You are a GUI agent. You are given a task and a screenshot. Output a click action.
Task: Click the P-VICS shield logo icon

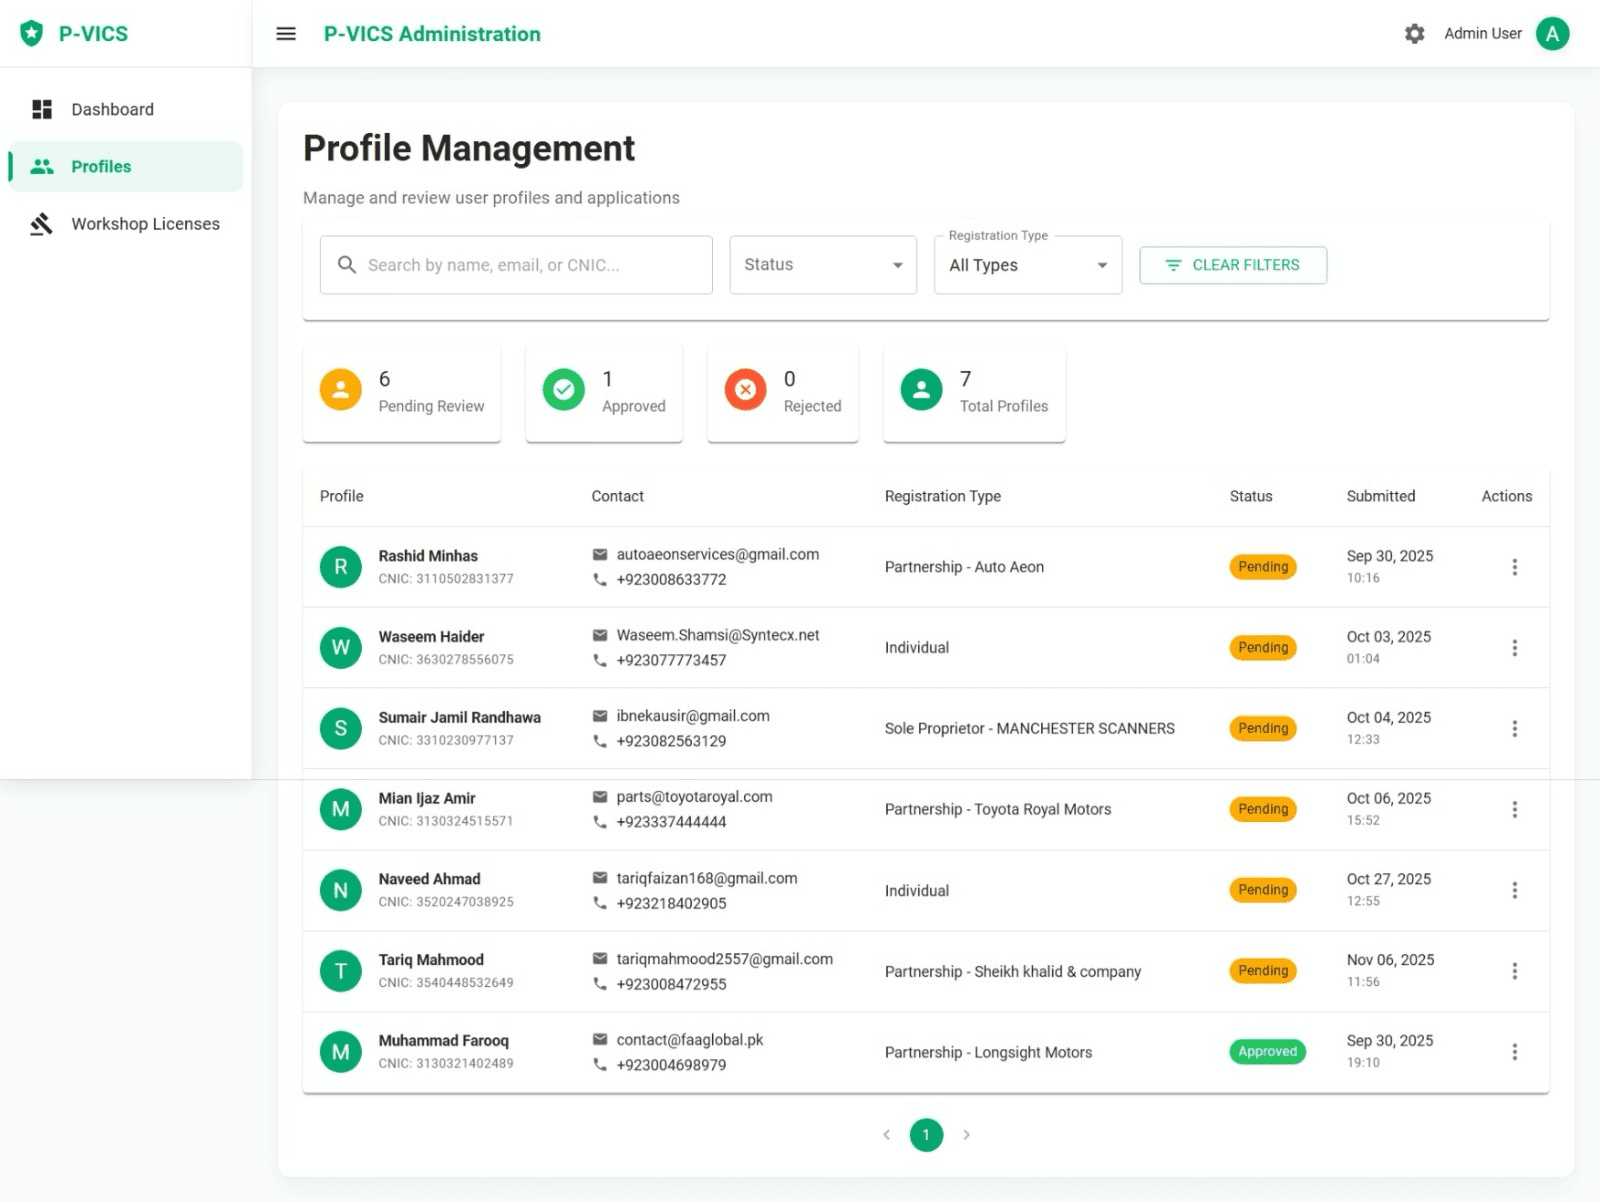[x=32, y=33]
